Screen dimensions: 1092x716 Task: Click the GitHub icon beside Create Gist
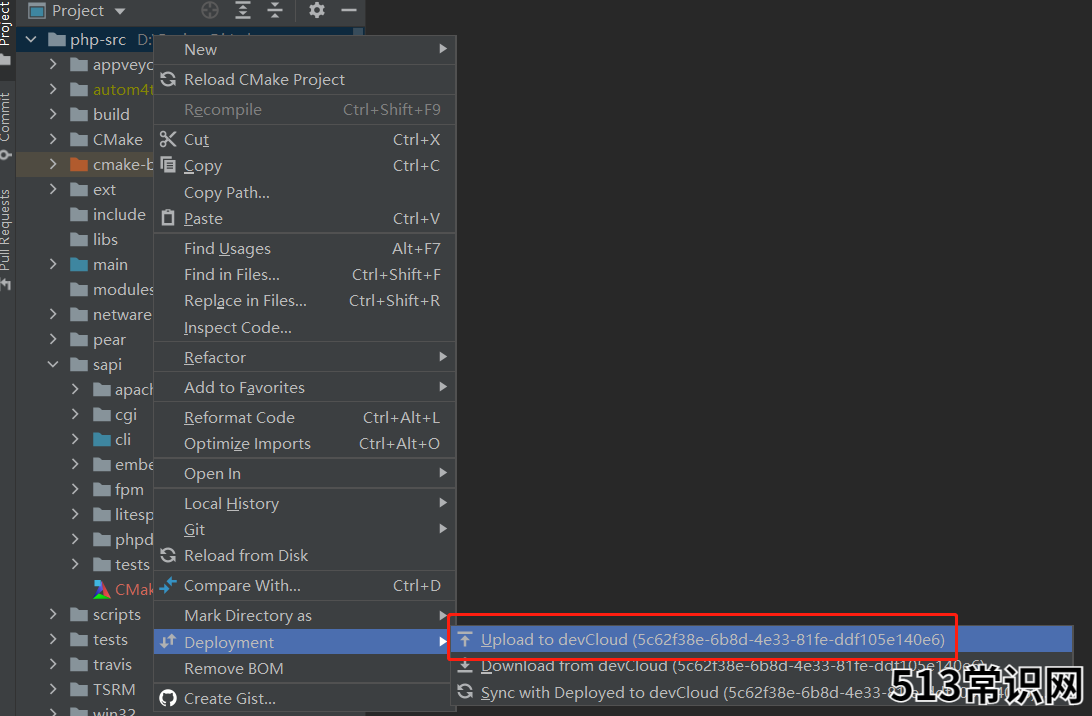click(x=168, y=698)
